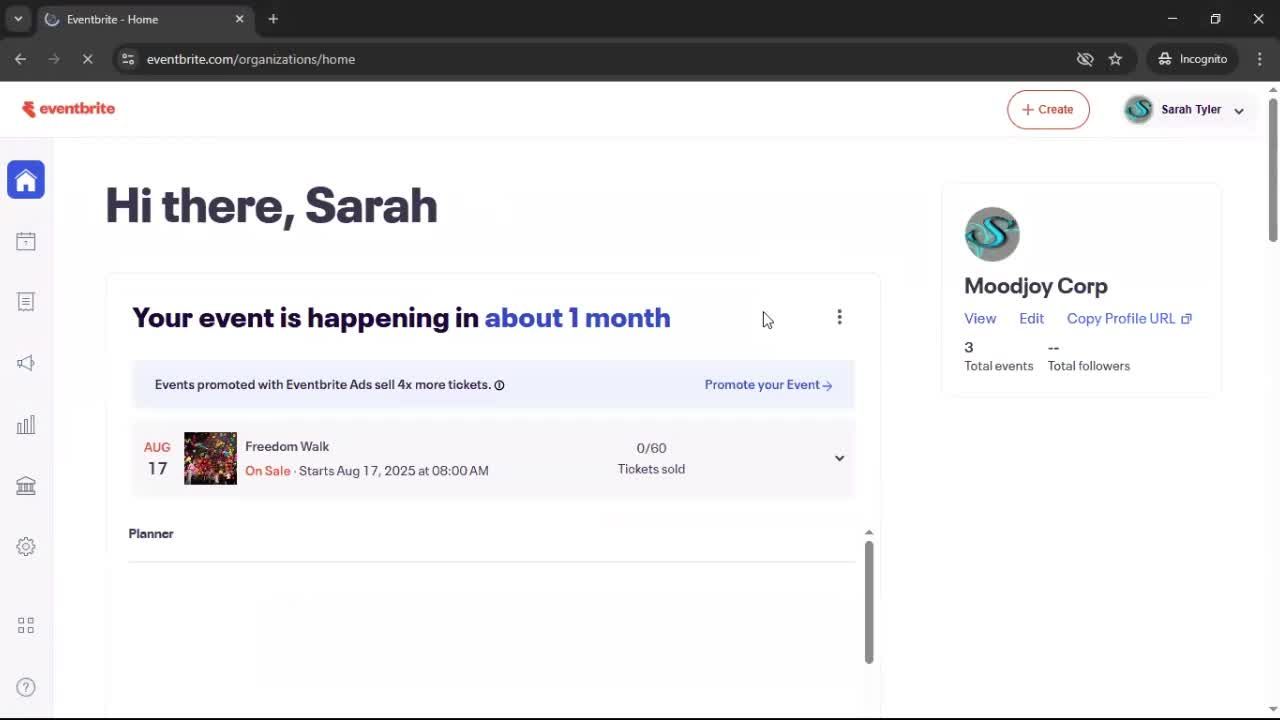
Task: Click the View profile link
Action: (980, 318)
